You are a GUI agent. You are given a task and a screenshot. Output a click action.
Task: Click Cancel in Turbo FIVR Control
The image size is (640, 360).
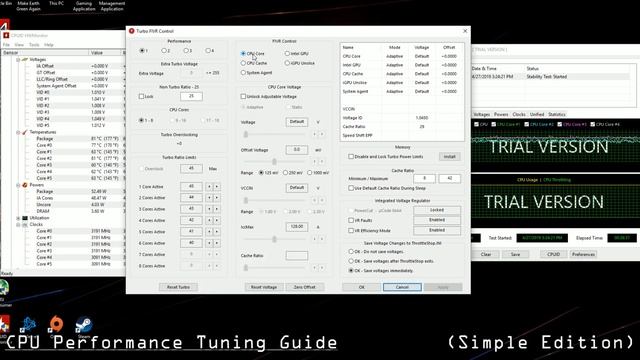pyautogui.click(x=402, y=287)
